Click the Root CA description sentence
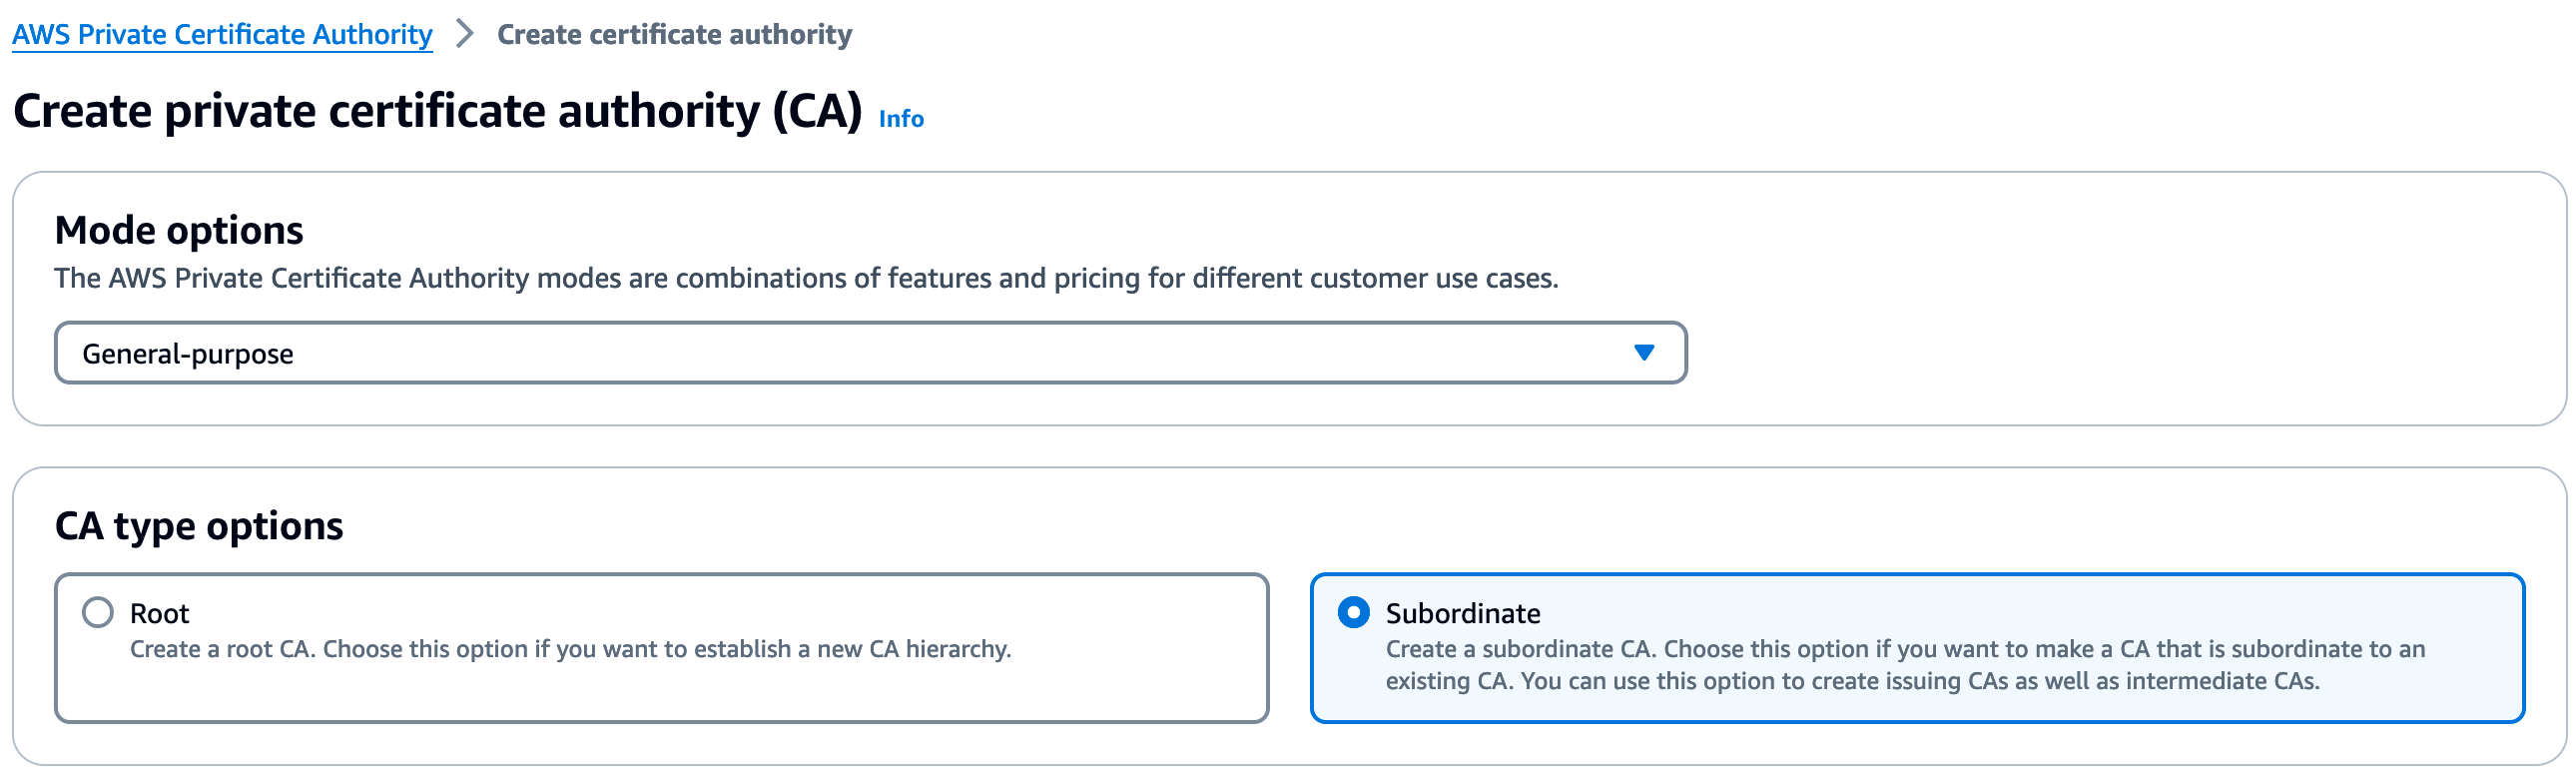Viewport: 2576px width, 773px height. (x=570, y=649)
